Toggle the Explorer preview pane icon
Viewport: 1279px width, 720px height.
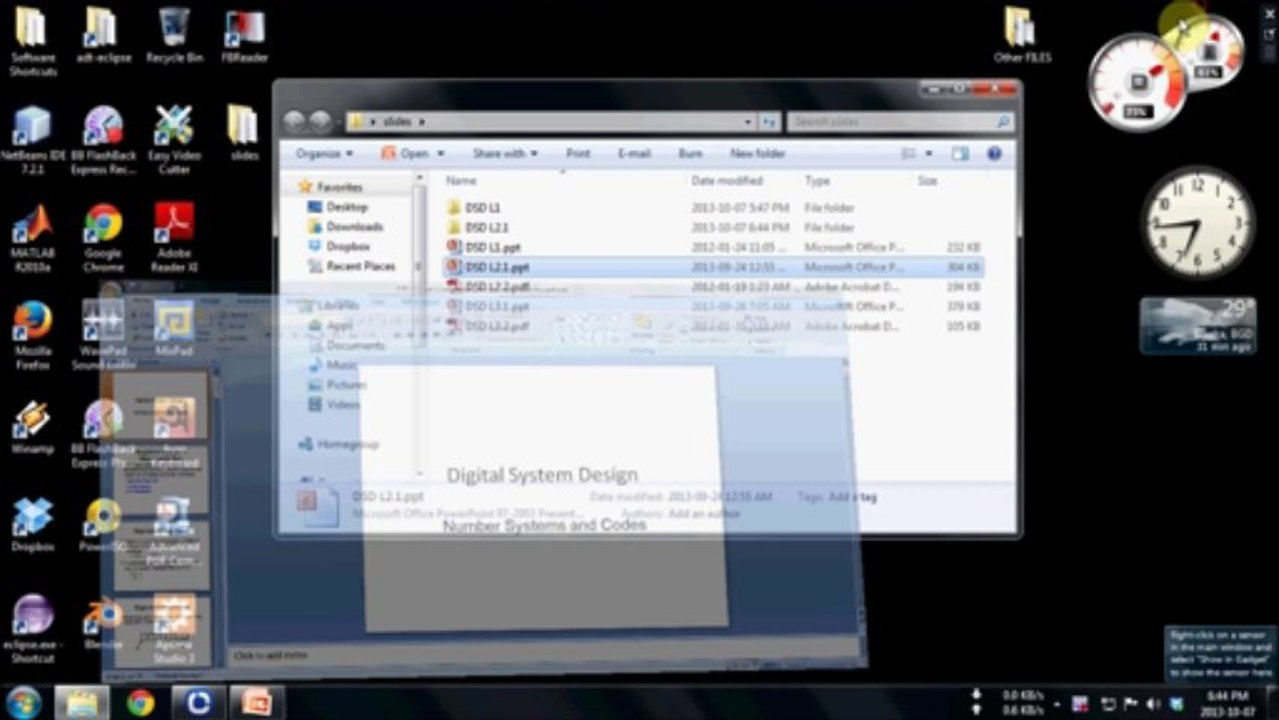point(960,154)
